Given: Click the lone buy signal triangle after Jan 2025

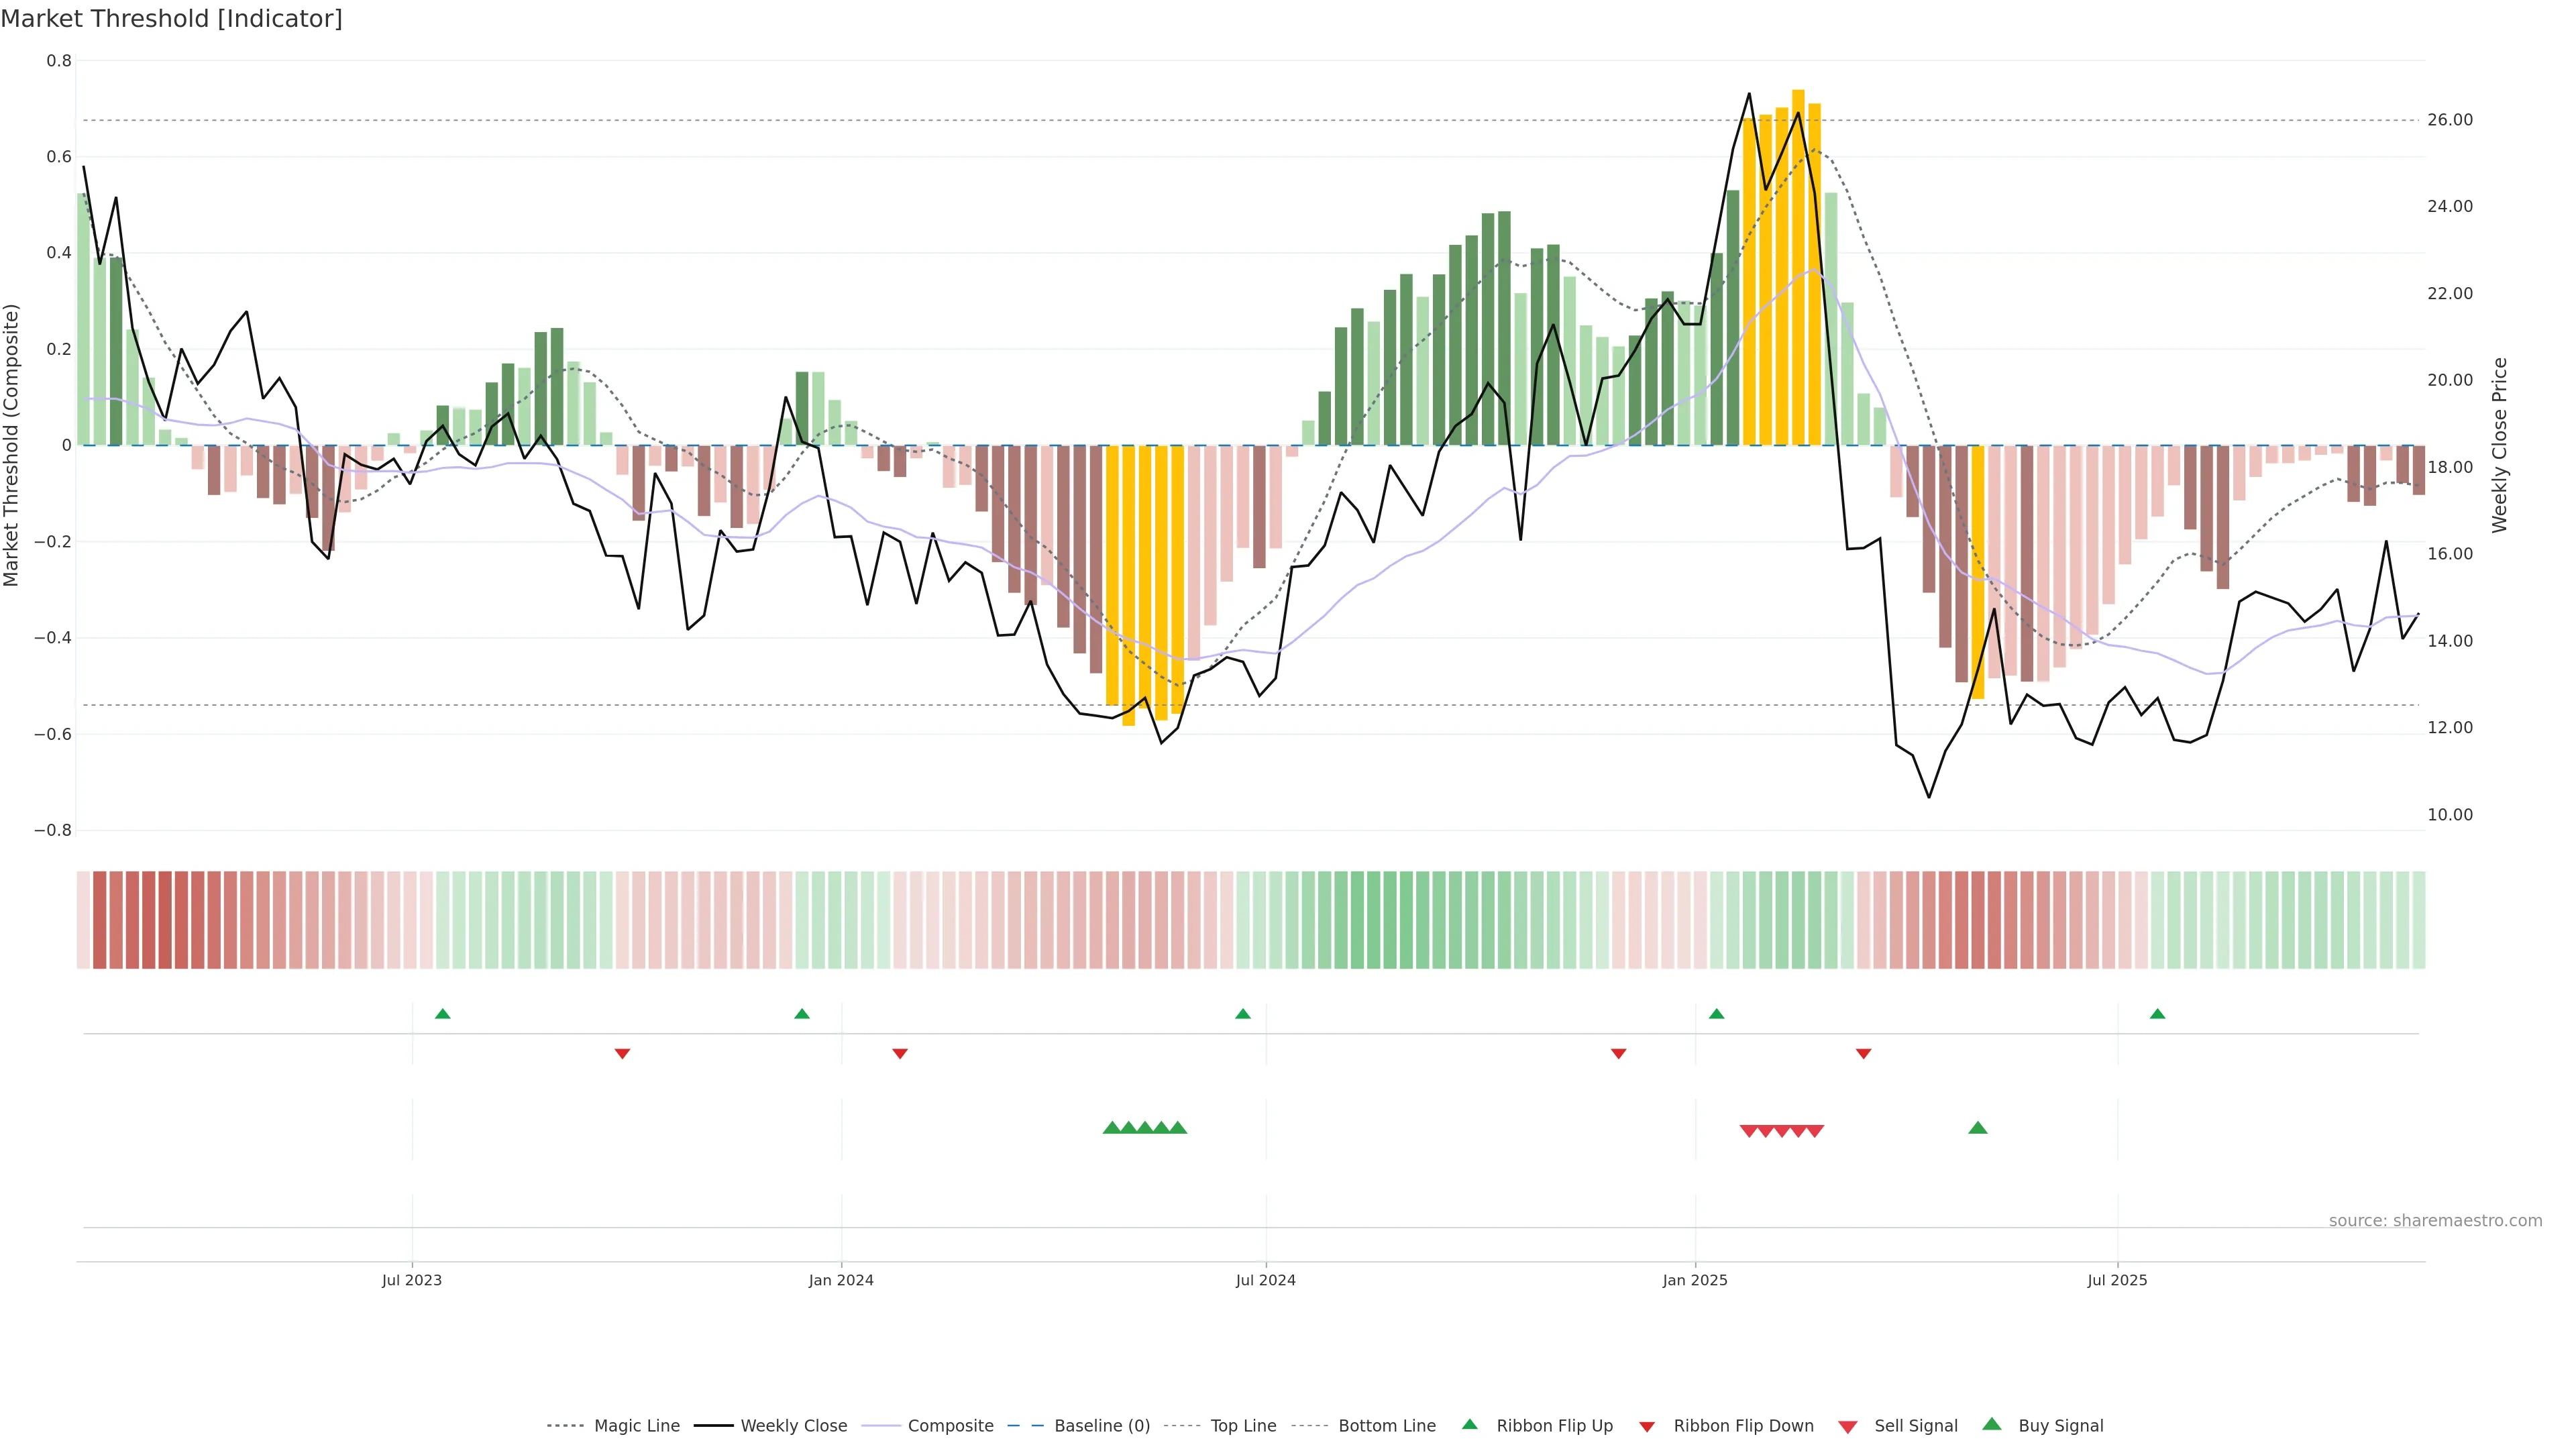Looking at the screenshot, I should (x=1977, y=1128).
